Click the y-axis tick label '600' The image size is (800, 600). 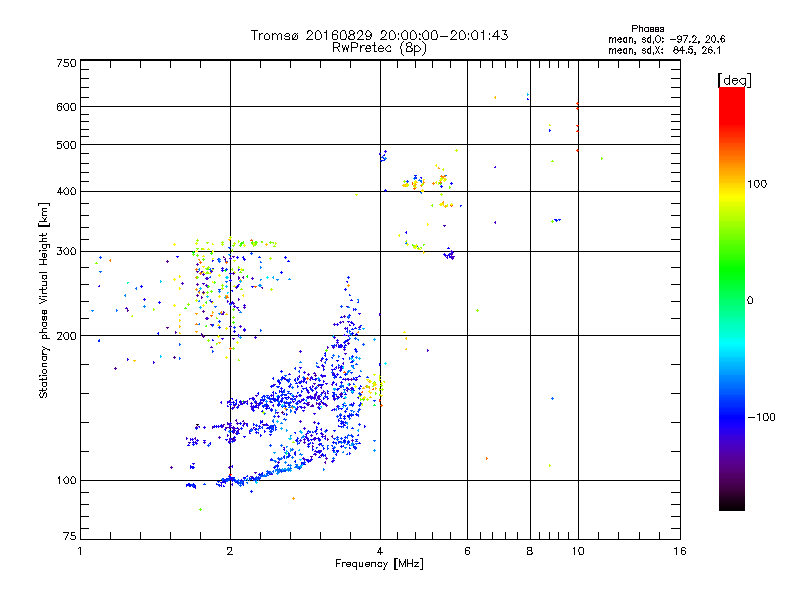(x=66, y=107)
